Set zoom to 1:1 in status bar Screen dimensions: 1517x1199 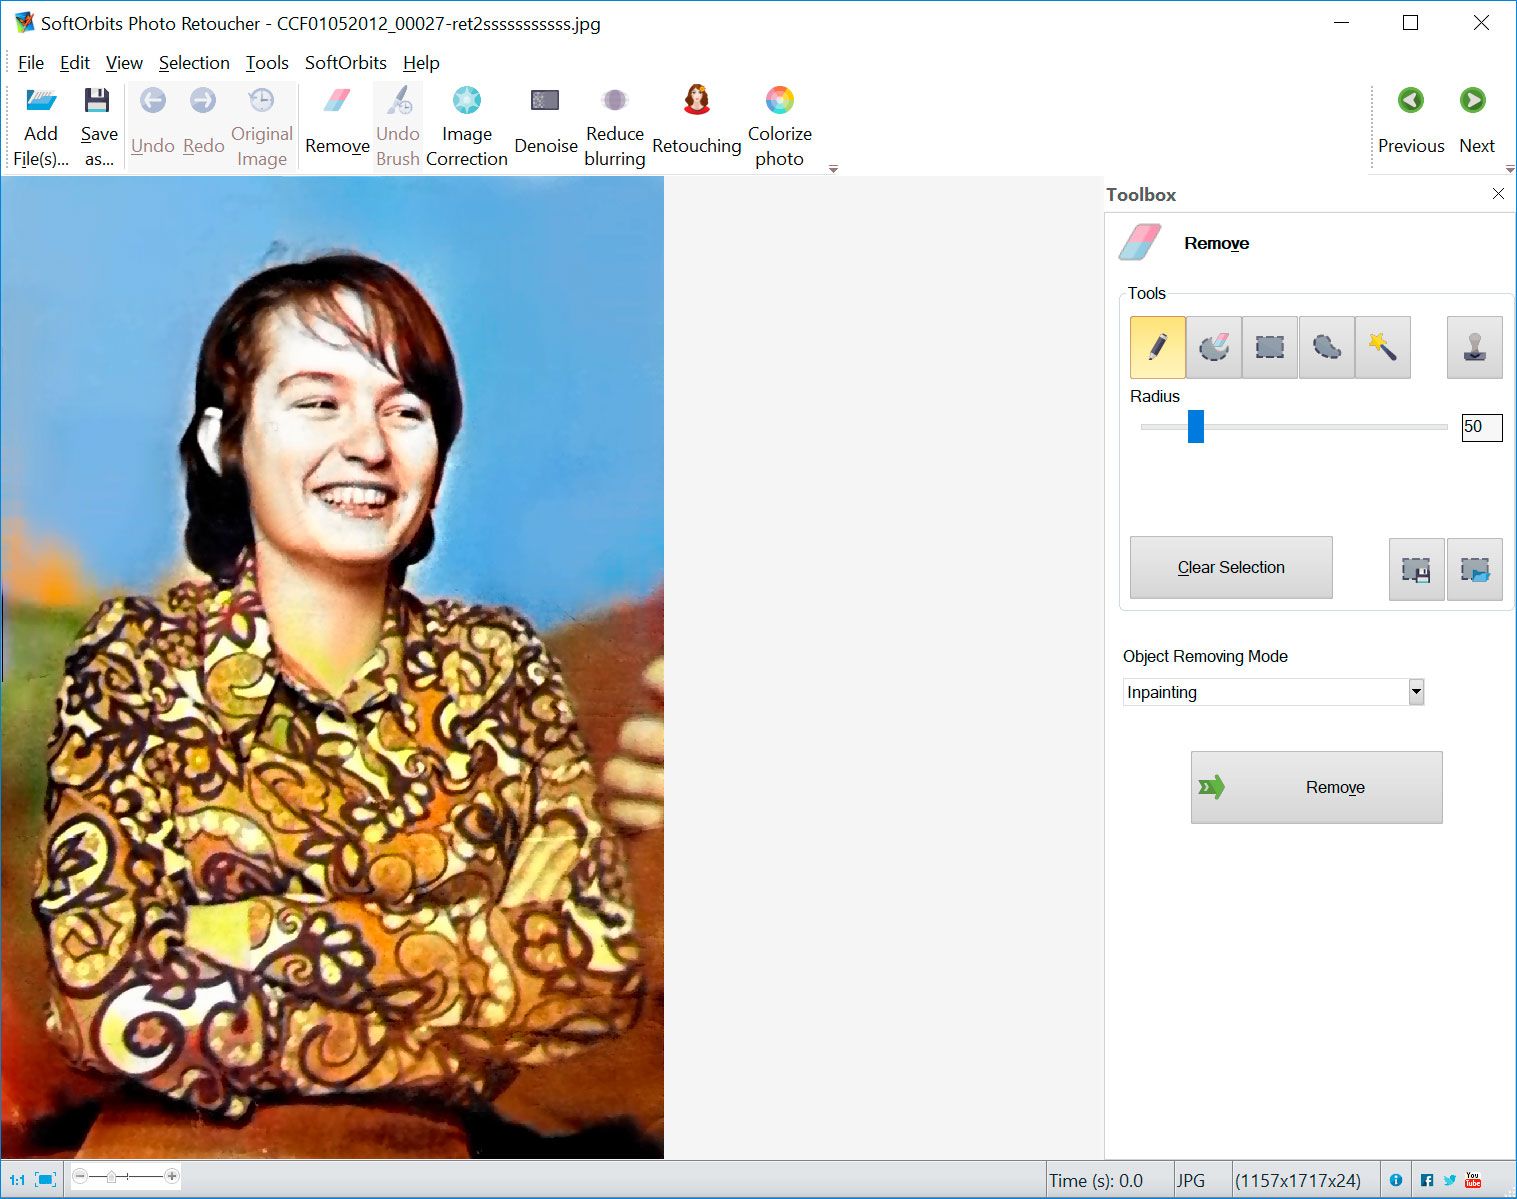(17, 1179)
